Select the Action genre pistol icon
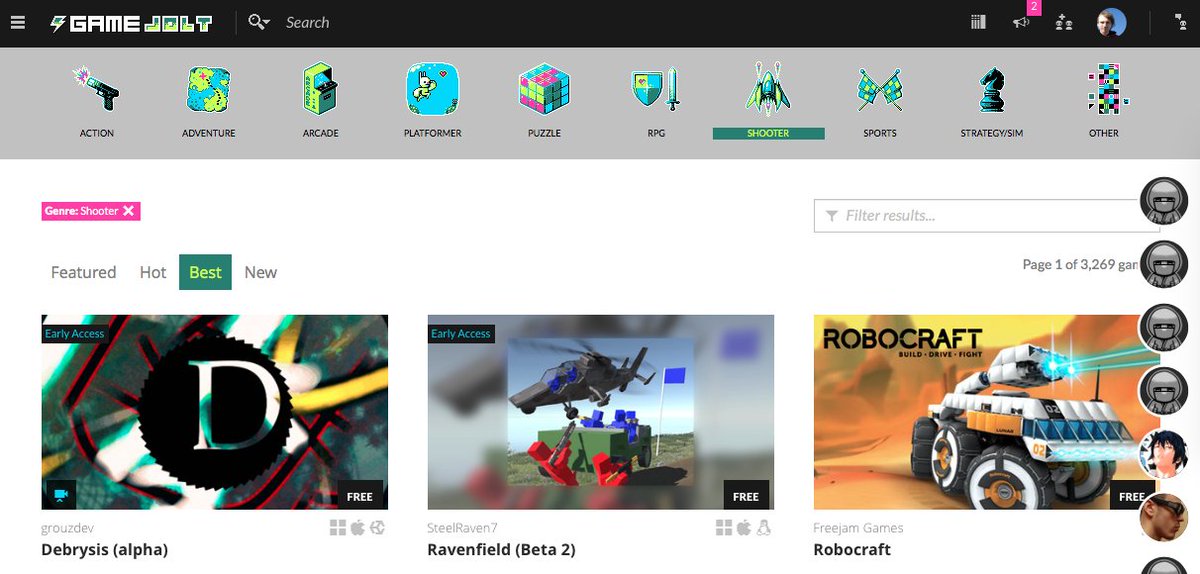Image resolution: width=1200 pixels, height=574 pixels. coord(97,89)
